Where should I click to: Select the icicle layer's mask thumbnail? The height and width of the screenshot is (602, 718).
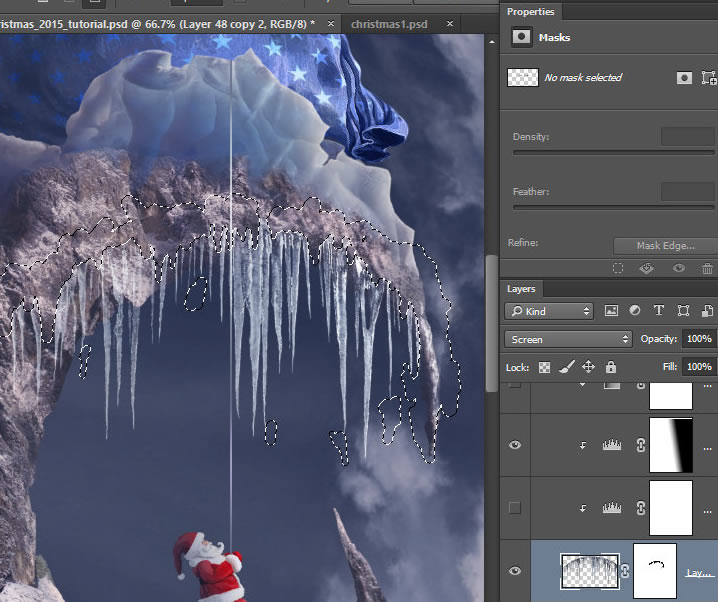(x=655, y=571)
